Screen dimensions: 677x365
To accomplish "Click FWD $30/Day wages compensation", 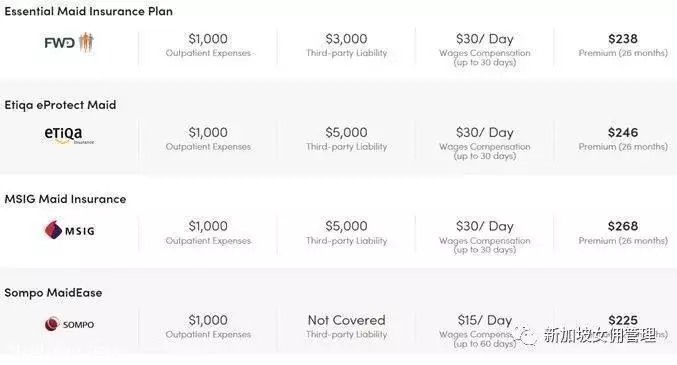I will [484, 39].
